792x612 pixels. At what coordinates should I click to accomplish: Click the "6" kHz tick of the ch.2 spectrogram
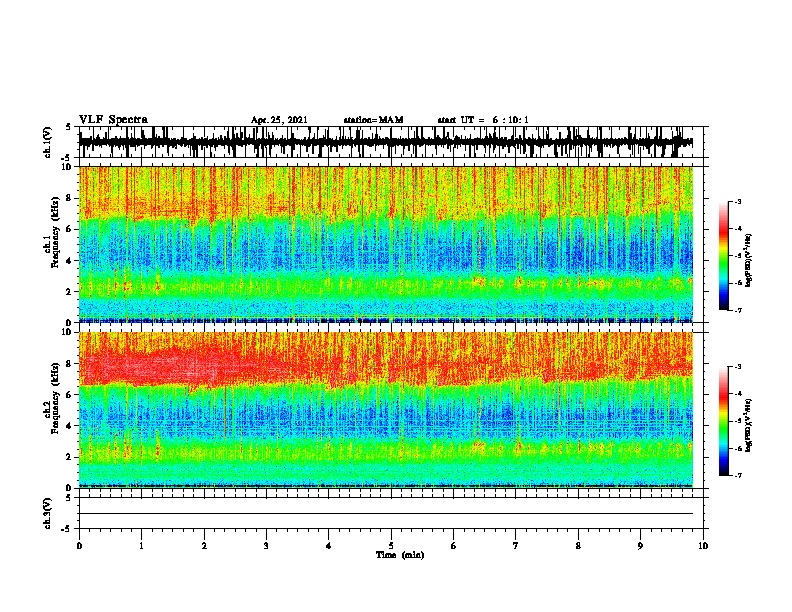[x=70, y=394]
